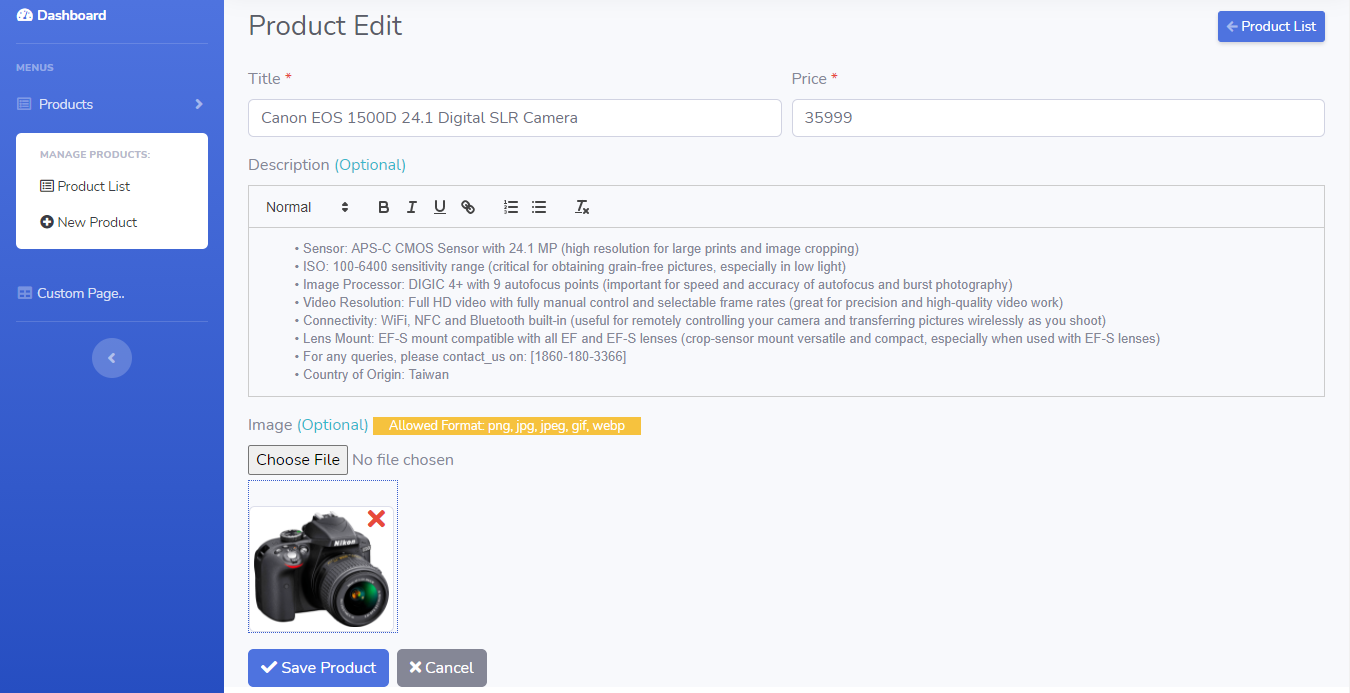Viewport: 1350px width, 693px height.
Task: Go back using the Product List button
Action: coord(1271,26)
